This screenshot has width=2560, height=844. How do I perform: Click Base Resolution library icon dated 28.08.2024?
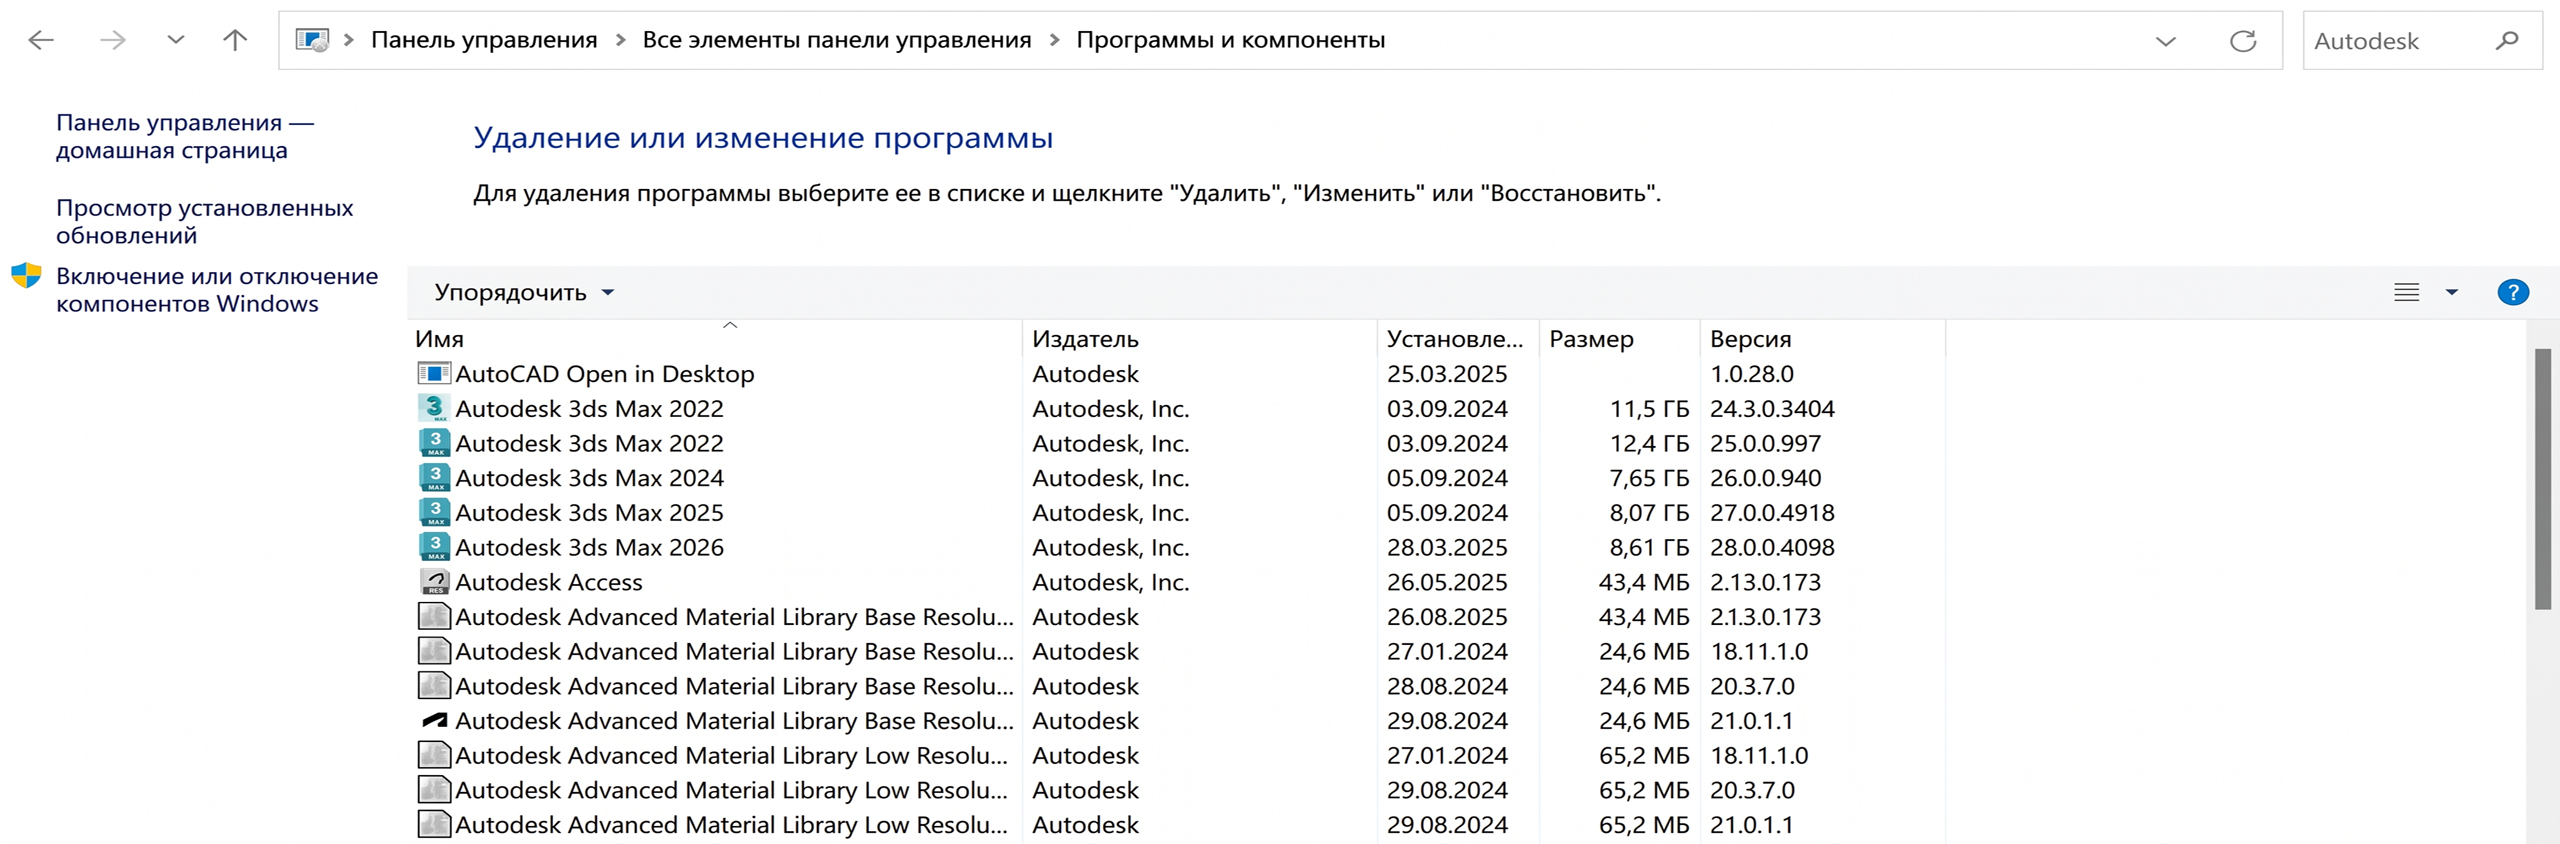[x=434, y=686]
